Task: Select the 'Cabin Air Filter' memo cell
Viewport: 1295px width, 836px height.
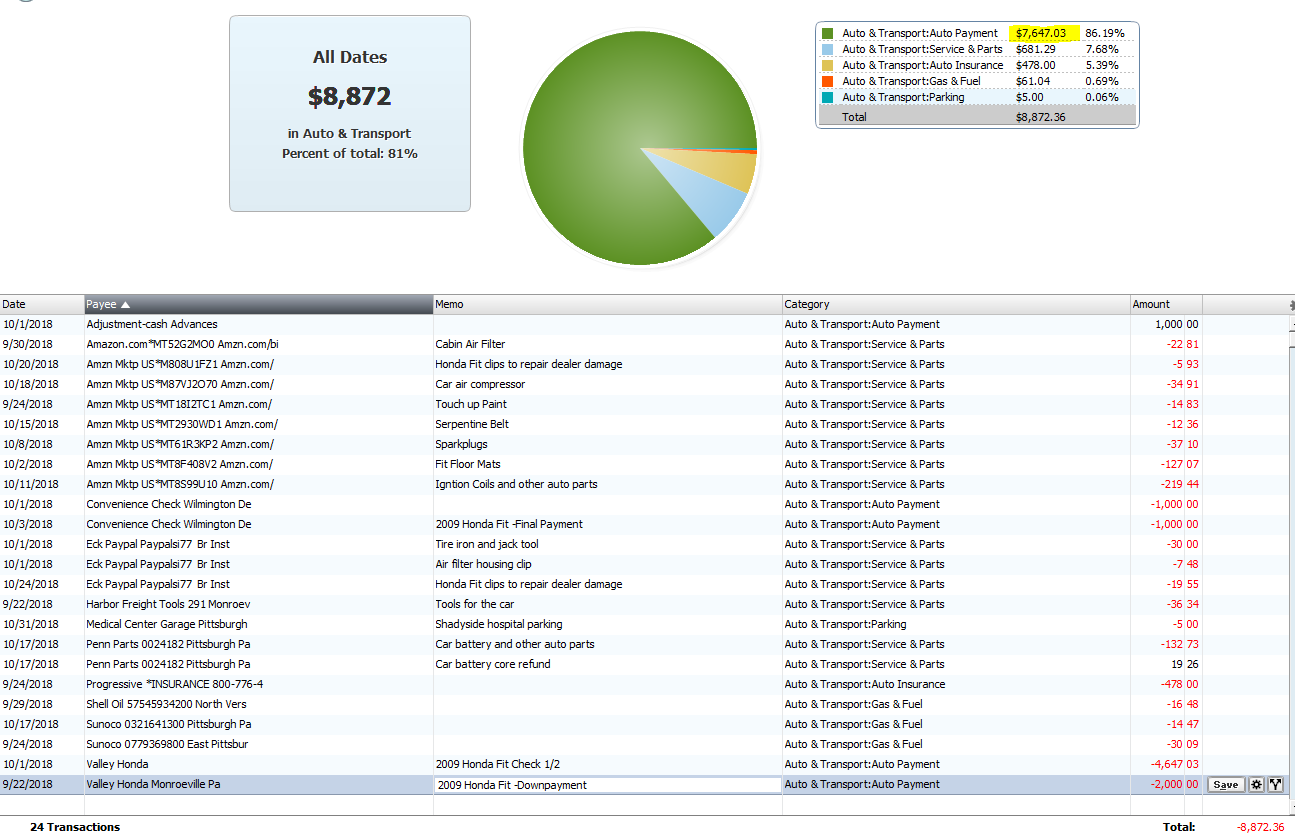Action: coord(607,344)
